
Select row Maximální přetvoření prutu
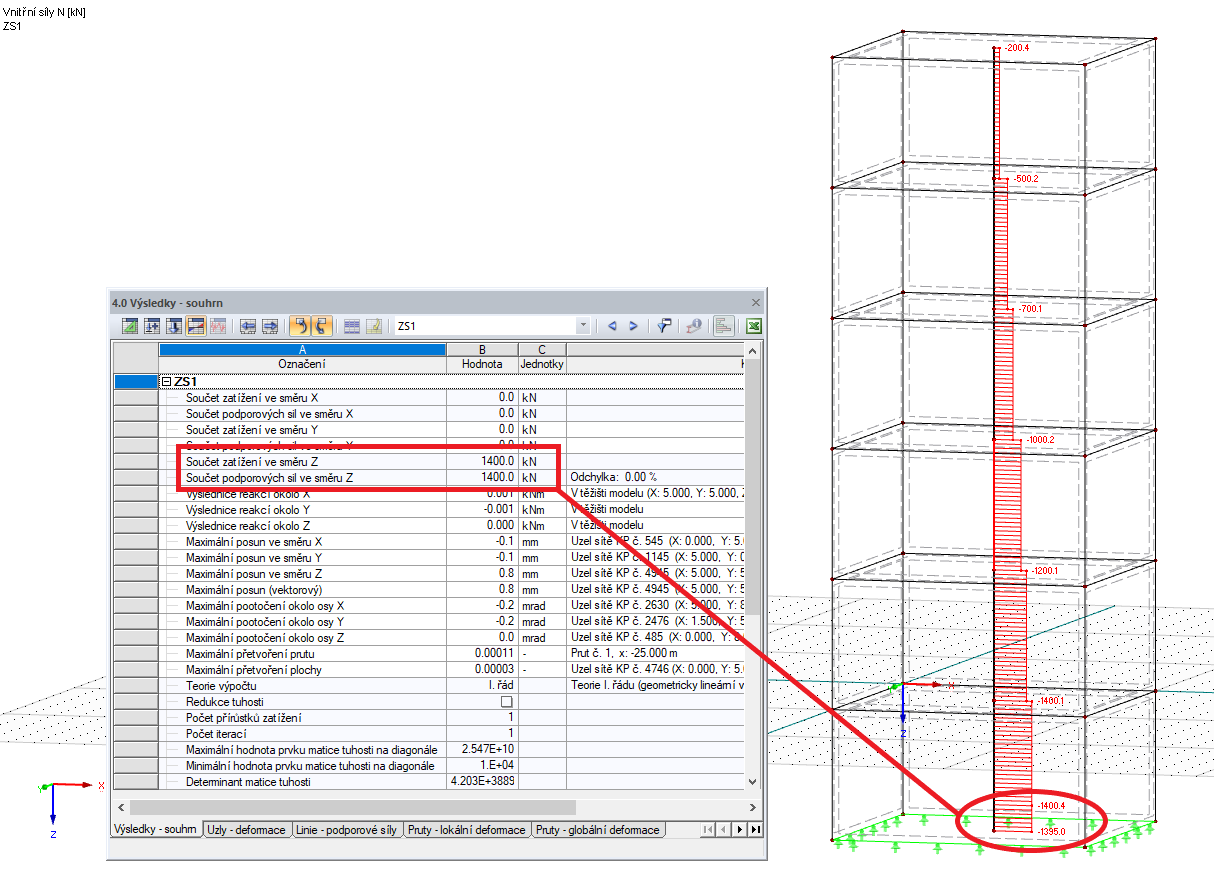pos(430,653)
